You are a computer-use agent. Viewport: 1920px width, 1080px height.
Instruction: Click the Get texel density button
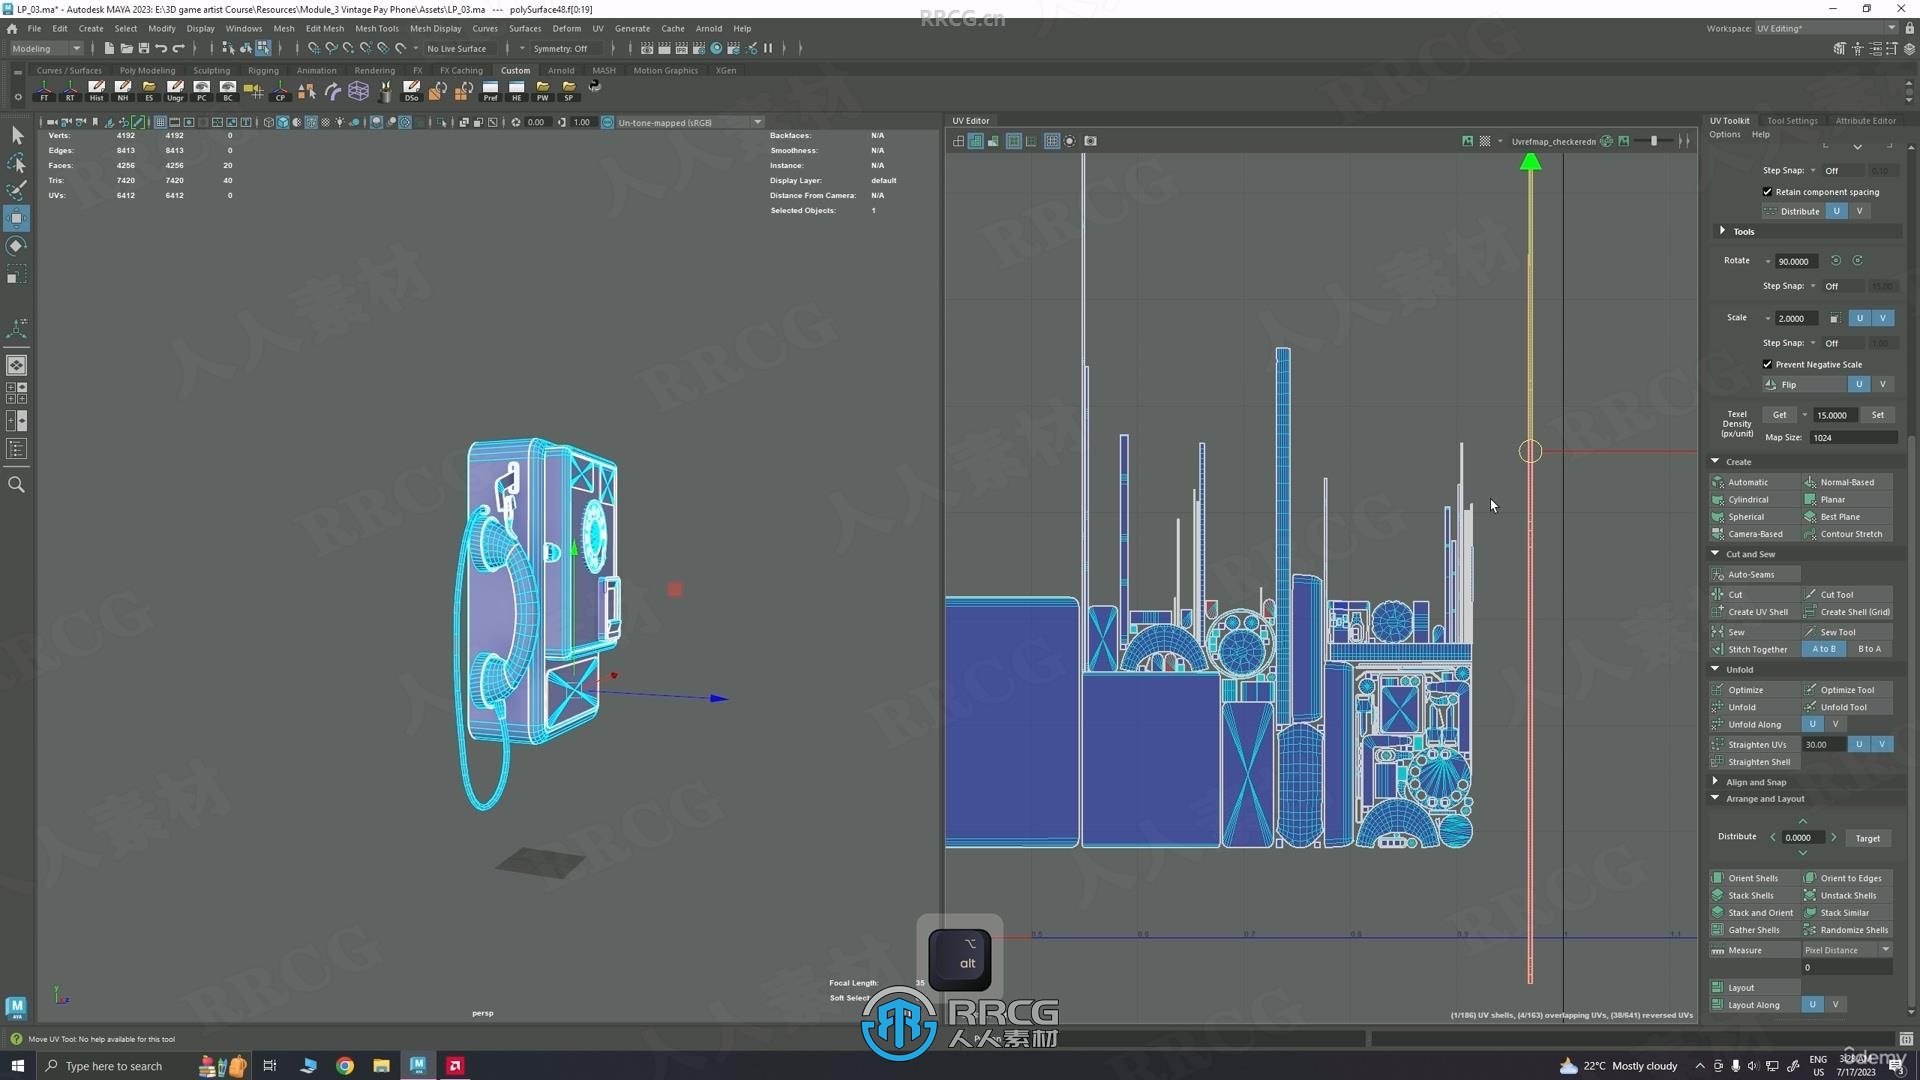point(1780,415)
